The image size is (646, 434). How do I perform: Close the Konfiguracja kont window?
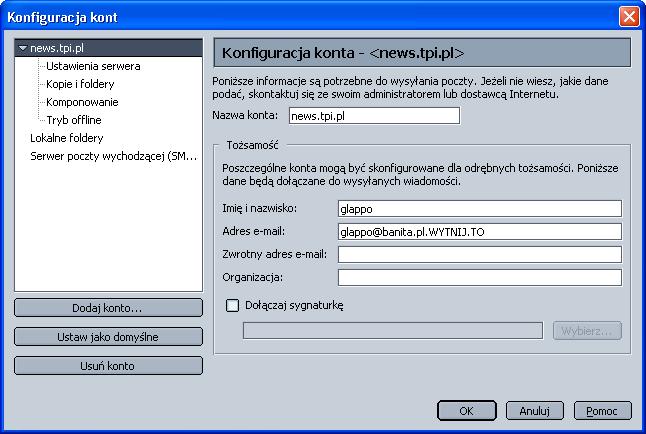[x=629, y=16]
